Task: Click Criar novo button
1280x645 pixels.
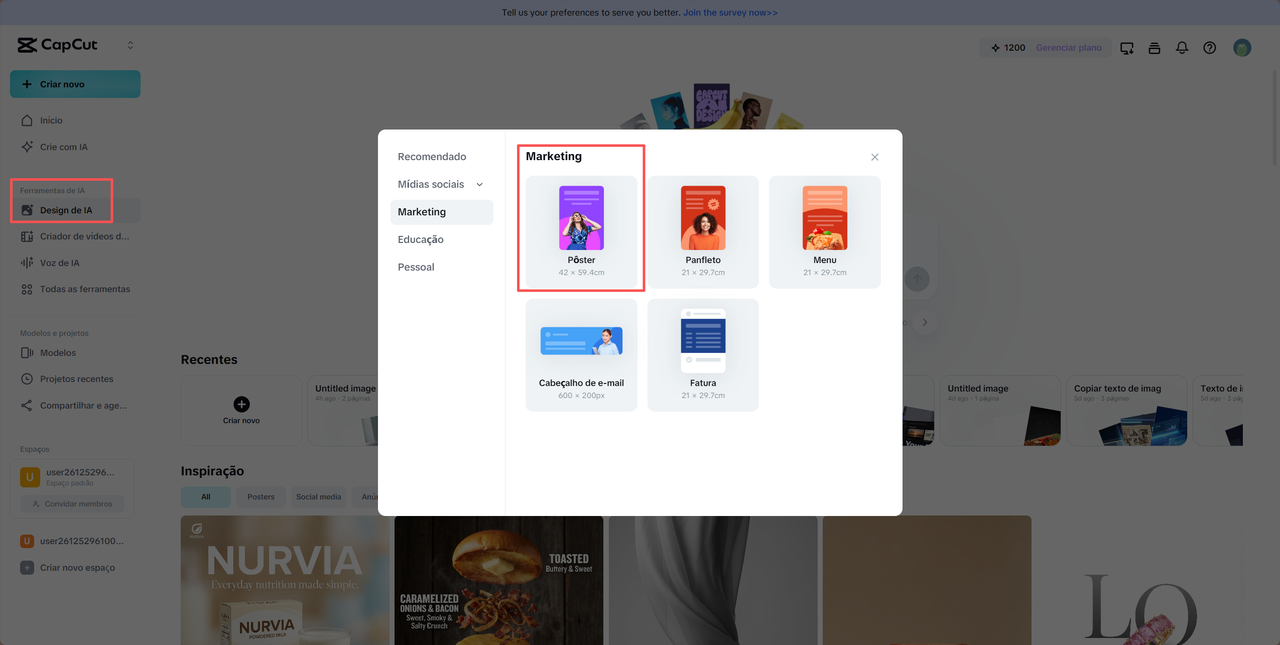Action: [x=74, y=84]
